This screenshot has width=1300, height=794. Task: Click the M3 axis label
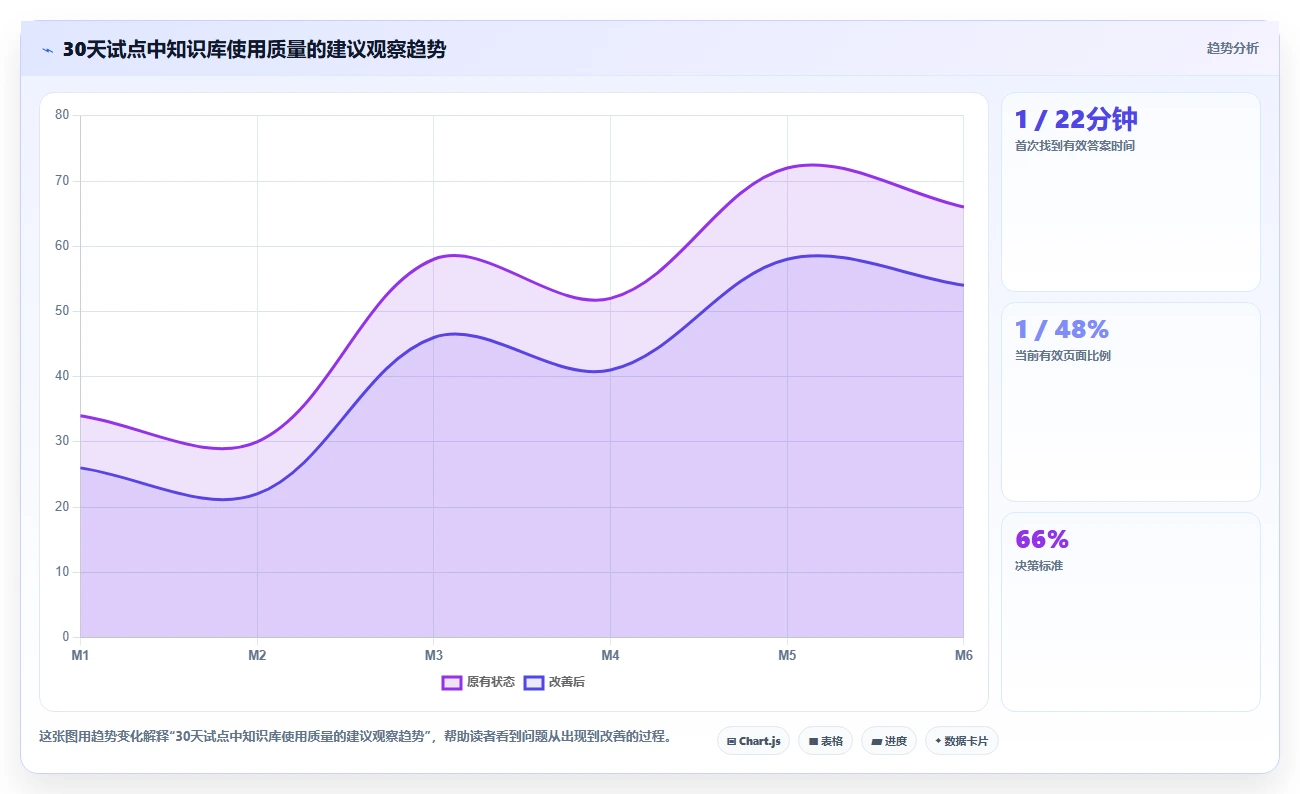click(x=433, y=655)
